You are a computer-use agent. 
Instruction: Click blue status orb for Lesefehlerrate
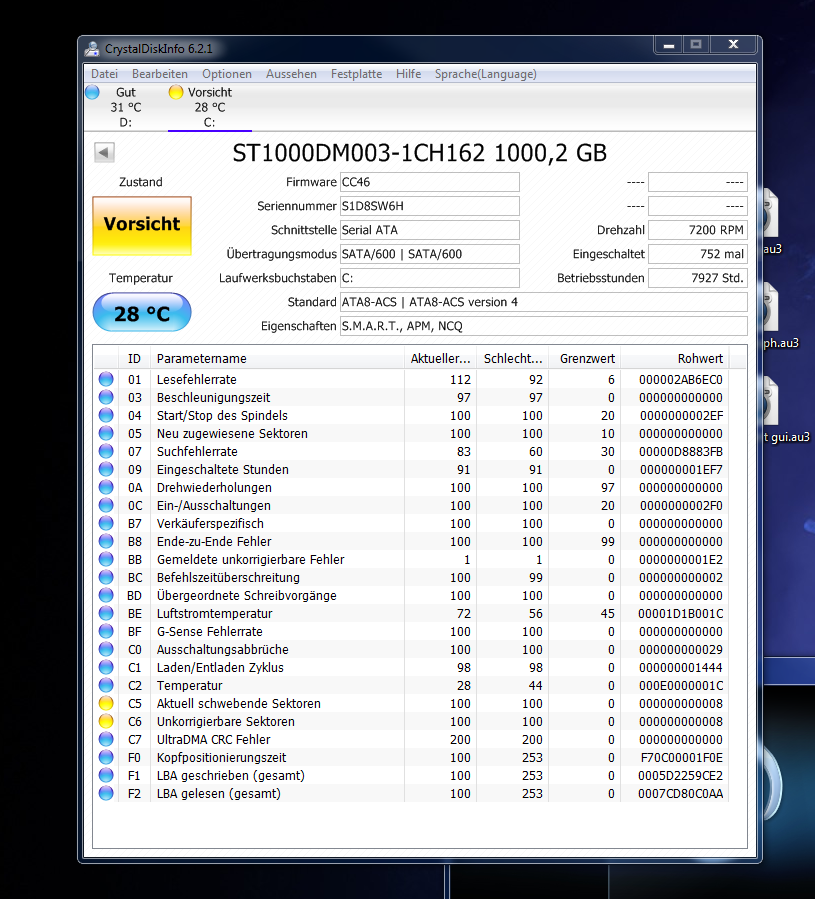click(106, 380)
